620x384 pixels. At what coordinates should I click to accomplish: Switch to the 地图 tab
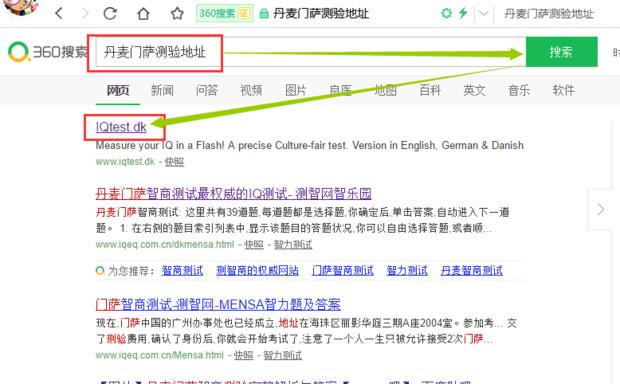[x=385, y=90]
